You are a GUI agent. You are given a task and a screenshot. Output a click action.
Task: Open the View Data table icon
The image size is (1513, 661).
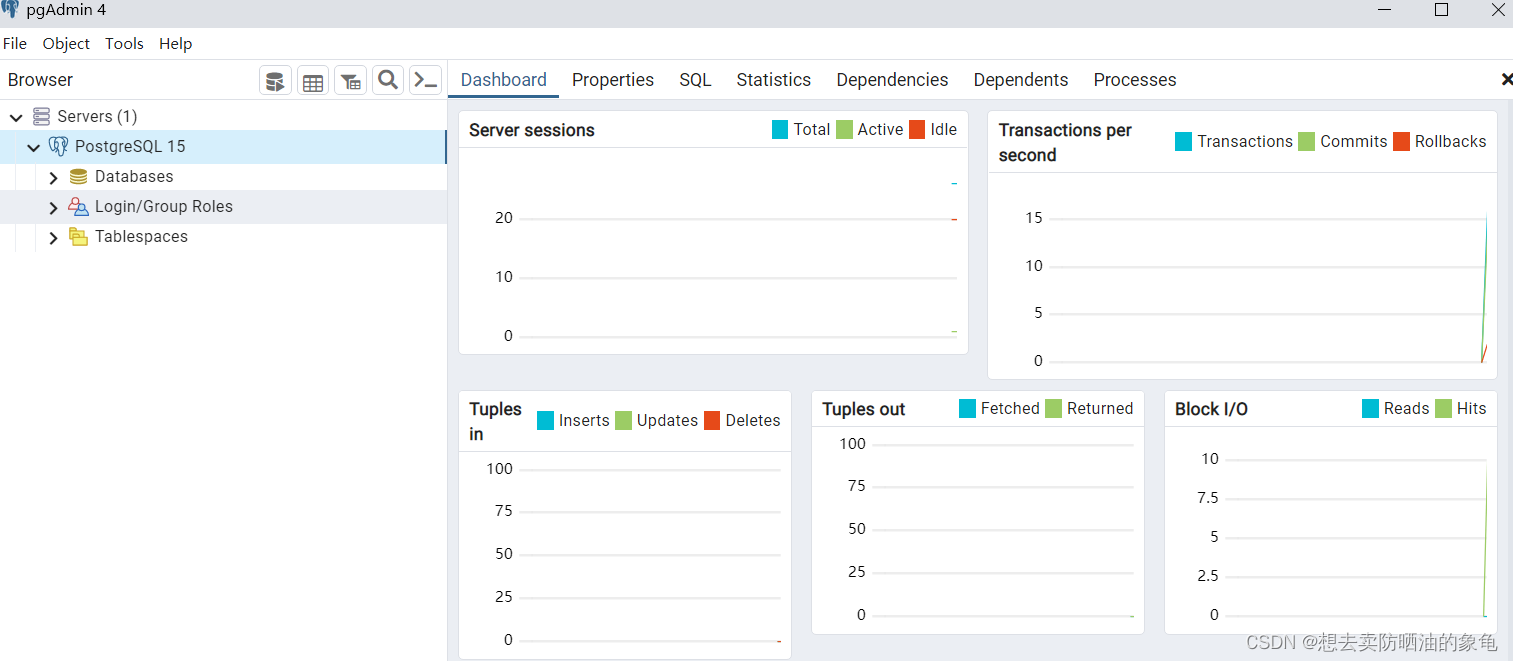tap(313, 80)
